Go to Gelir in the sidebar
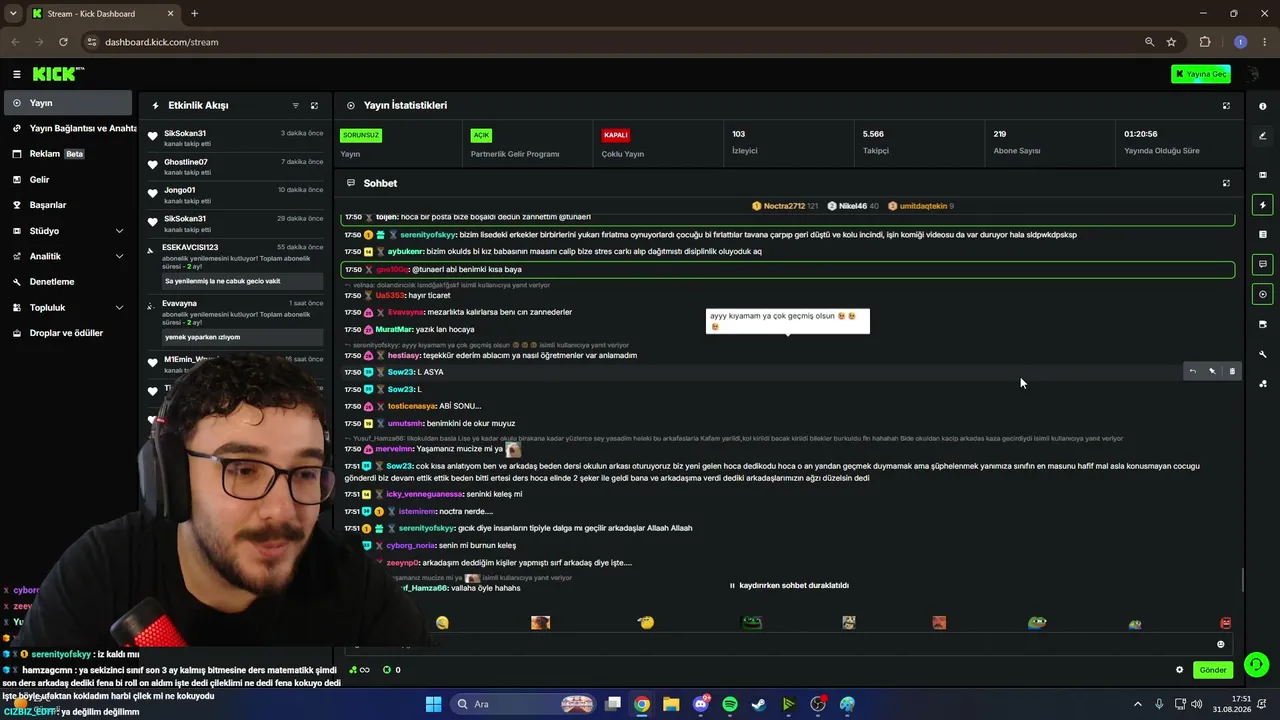1280x720 pixels. tap(66, 180)
